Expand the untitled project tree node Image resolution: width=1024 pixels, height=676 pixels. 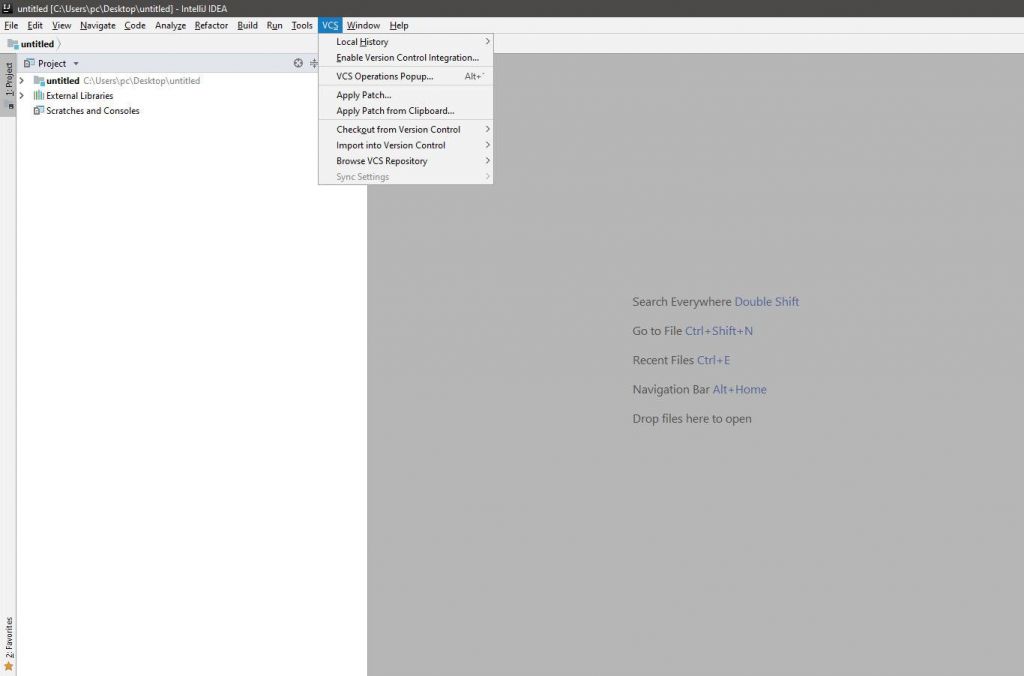(x=21, y=81)
